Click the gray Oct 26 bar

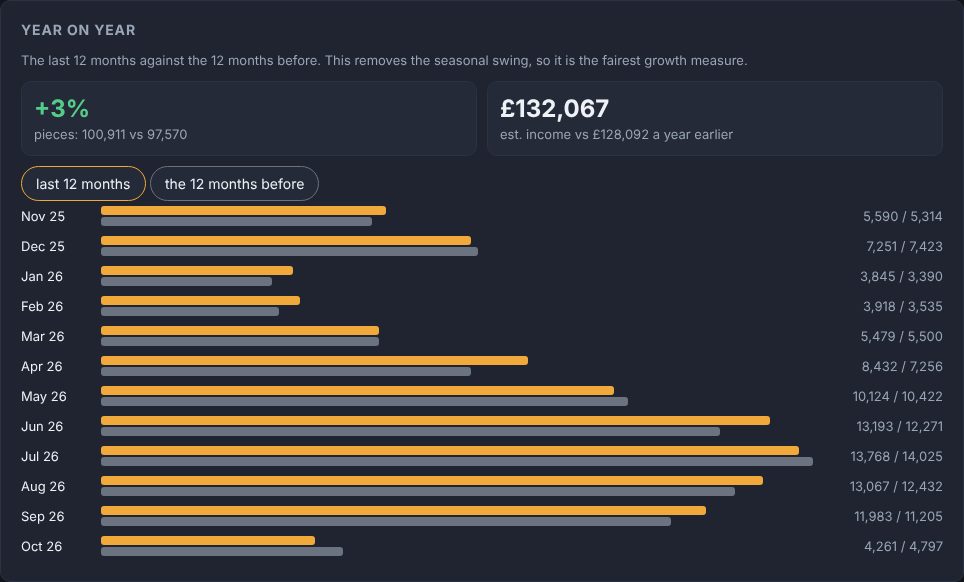coord(222,551)
